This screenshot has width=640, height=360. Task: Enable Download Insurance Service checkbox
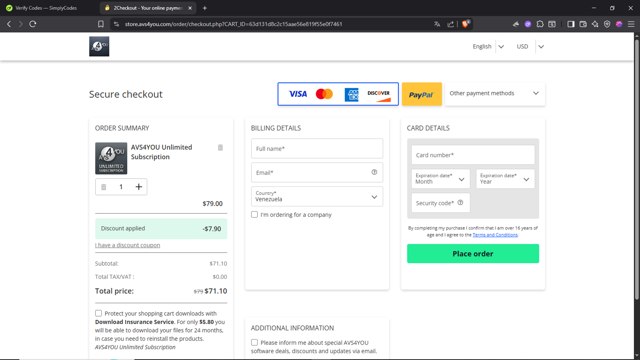point(98,313)
